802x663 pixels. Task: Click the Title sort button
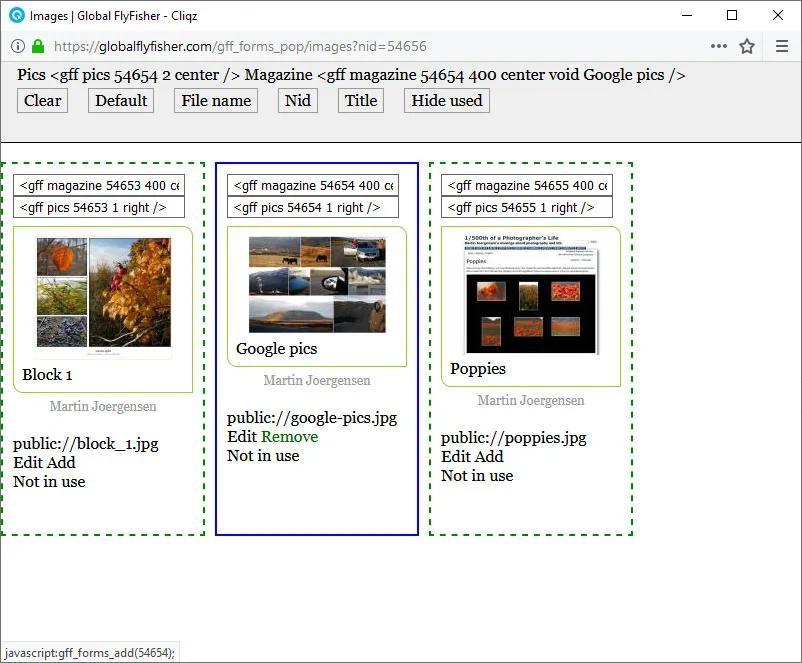pos(361,100)
